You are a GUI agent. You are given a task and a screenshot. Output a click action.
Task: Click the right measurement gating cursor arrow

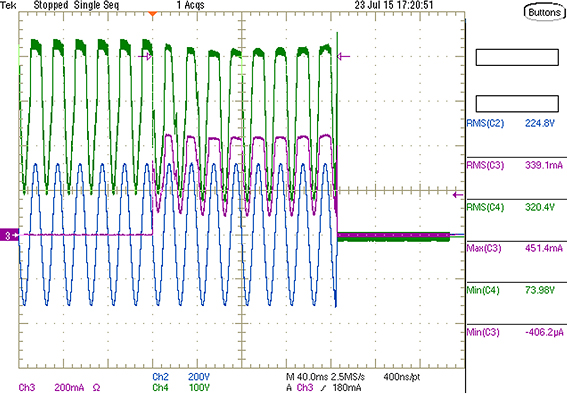[x=344, y=56]
